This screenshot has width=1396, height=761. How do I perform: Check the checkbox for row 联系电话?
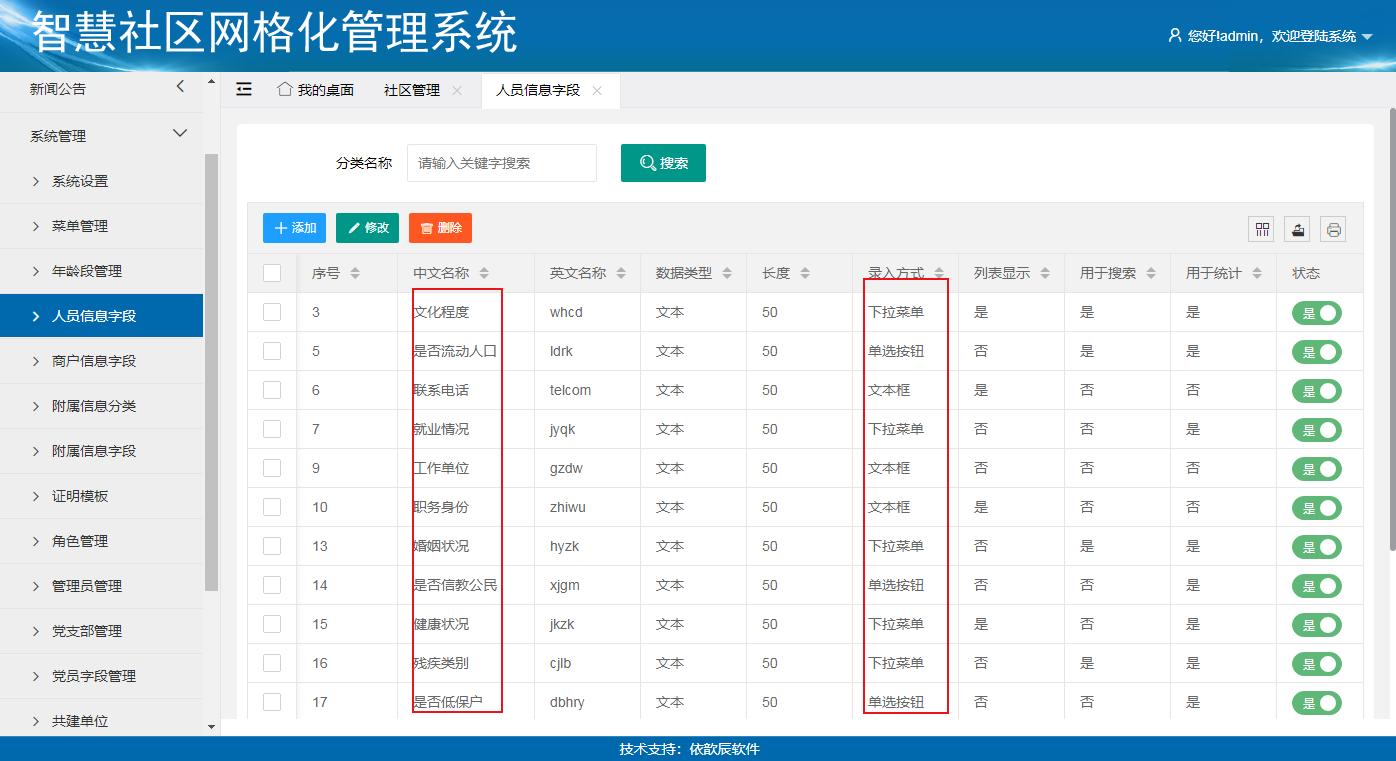pyautogui.click(x=272, y=390)
